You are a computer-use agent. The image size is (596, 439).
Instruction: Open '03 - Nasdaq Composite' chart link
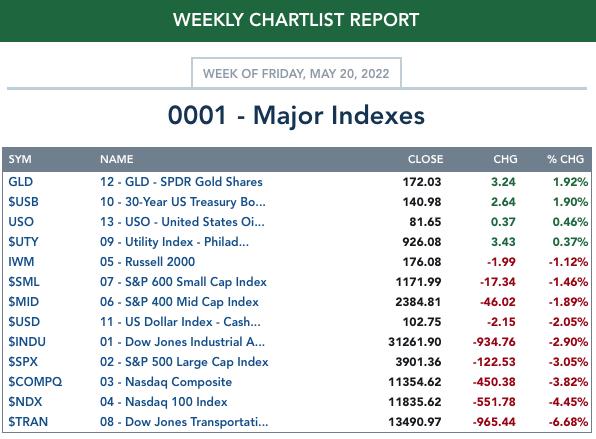166,382
